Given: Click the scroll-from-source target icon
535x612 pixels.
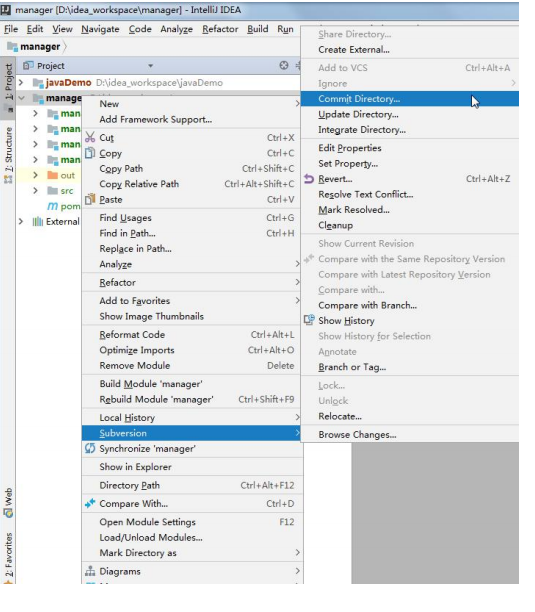Looking at the screenshot, I should [284, 66].
